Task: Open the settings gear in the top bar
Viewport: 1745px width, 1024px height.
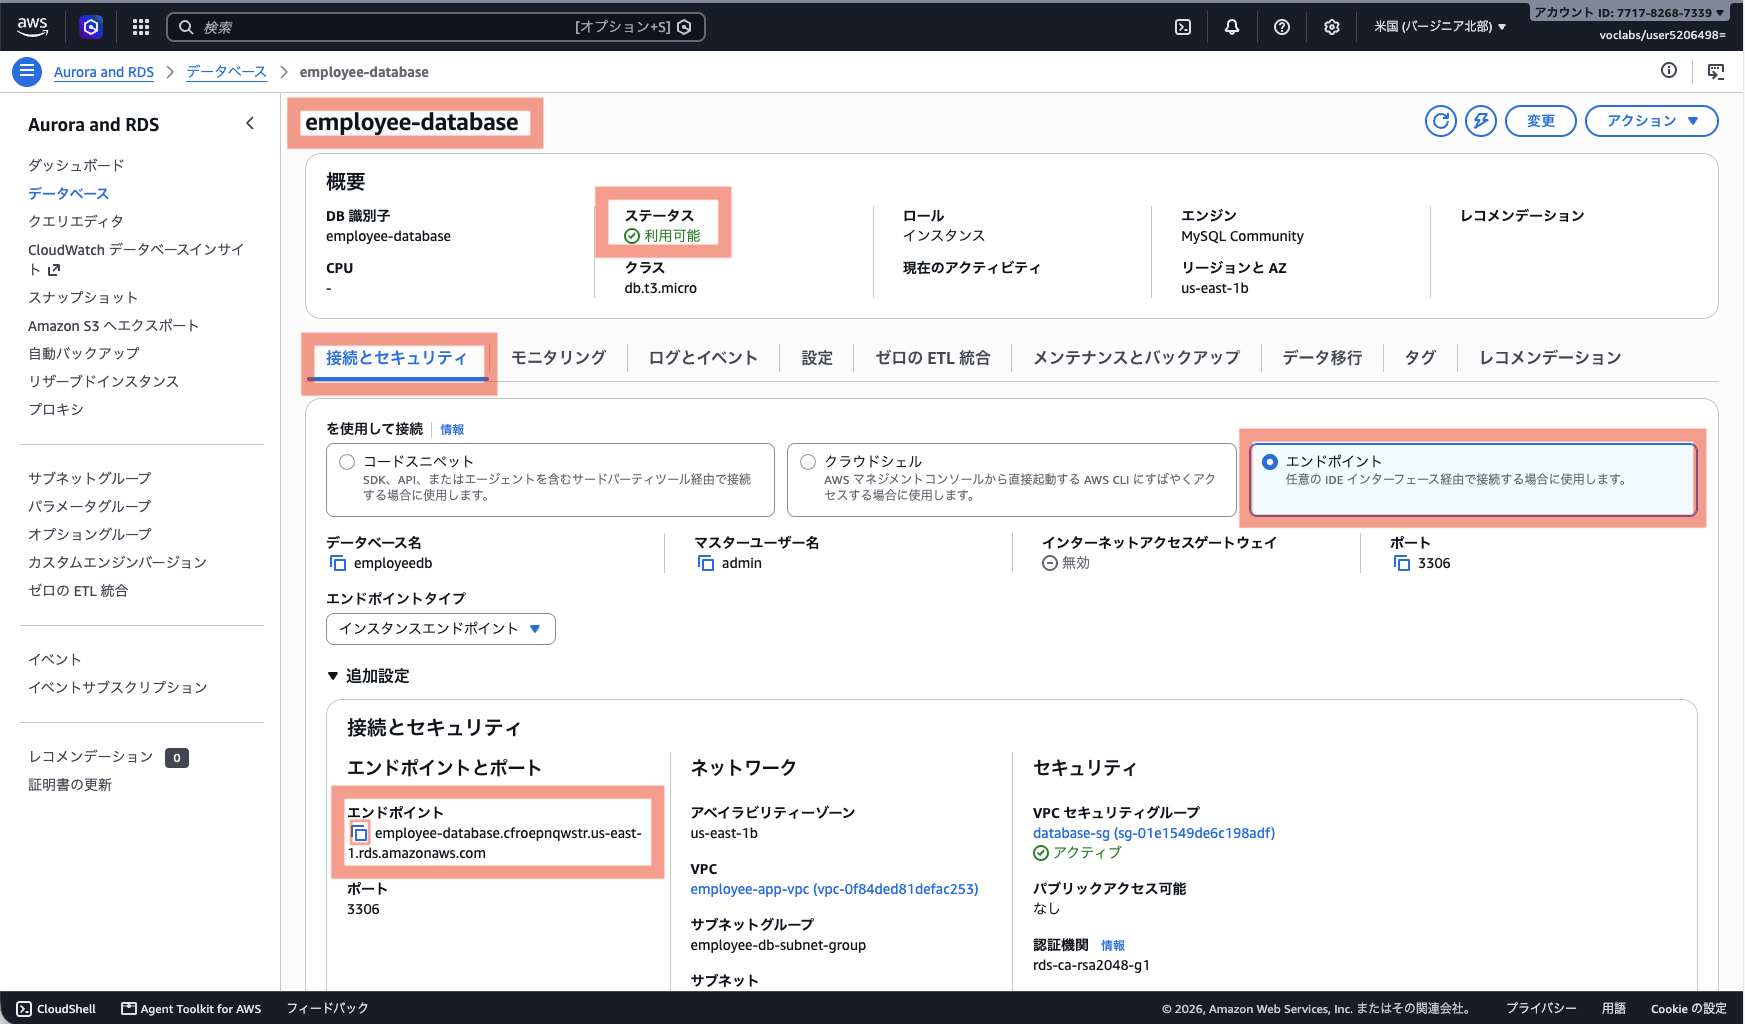Action: [1332, 27]
